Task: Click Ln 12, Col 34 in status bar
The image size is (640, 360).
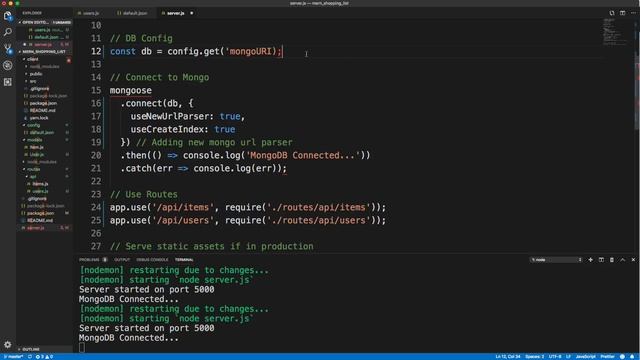Action: coord(508,357)
